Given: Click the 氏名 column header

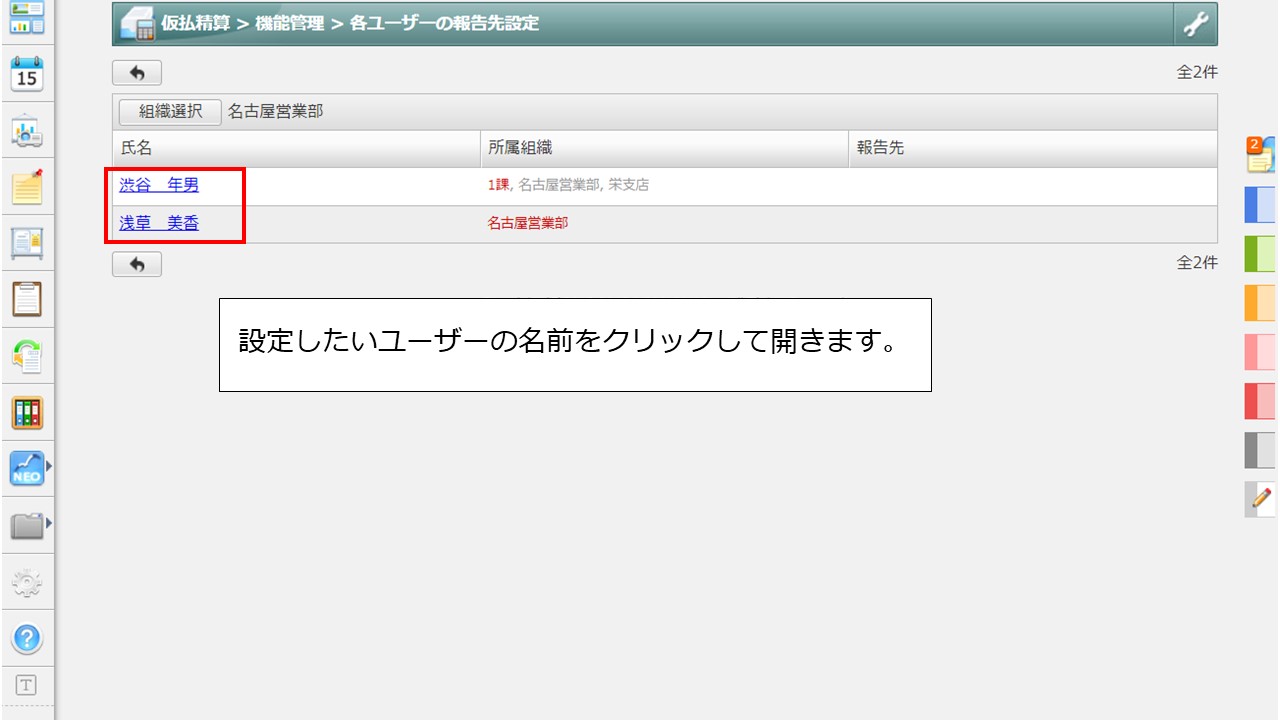Looking at the screenshot, I should 296,148.
